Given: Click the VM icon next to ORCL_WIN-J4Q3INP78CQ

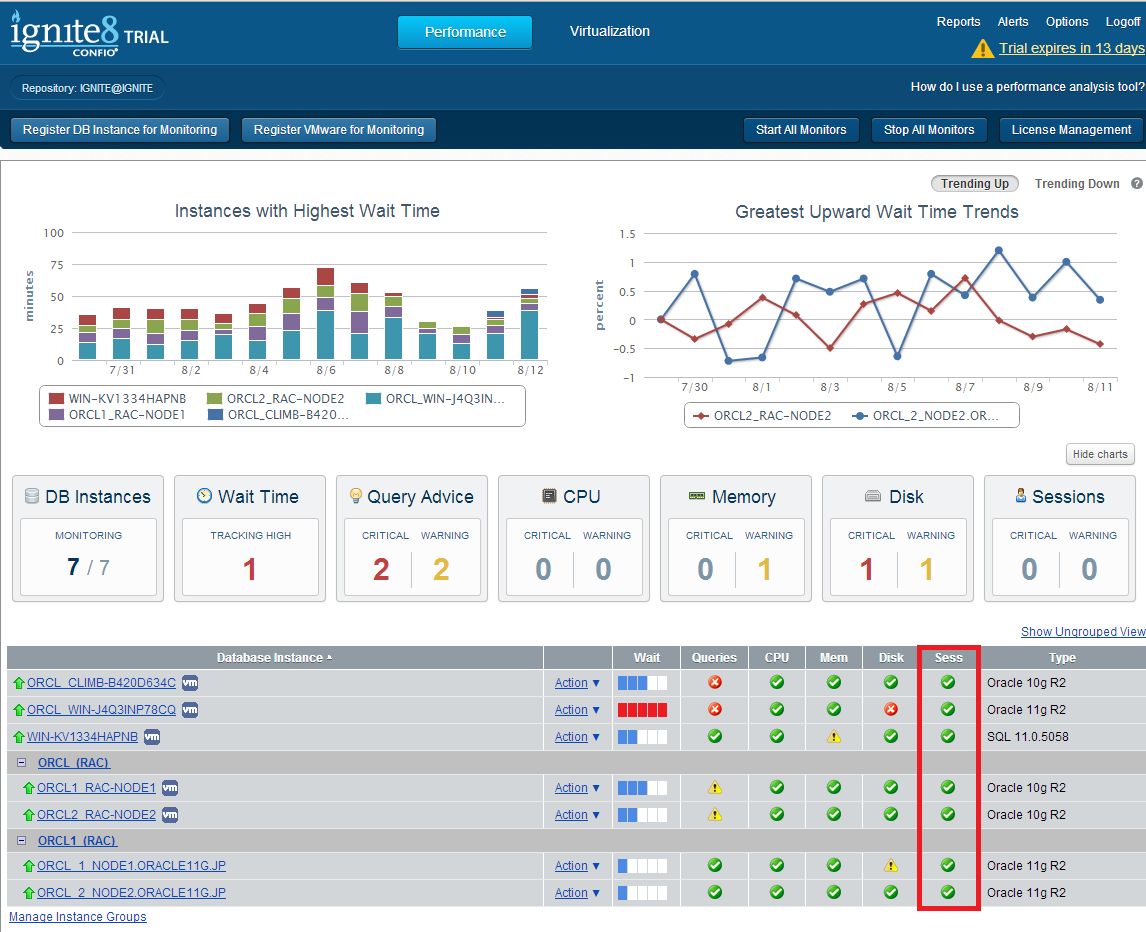Looking at the screenshot, I should [x=190, y=710].
